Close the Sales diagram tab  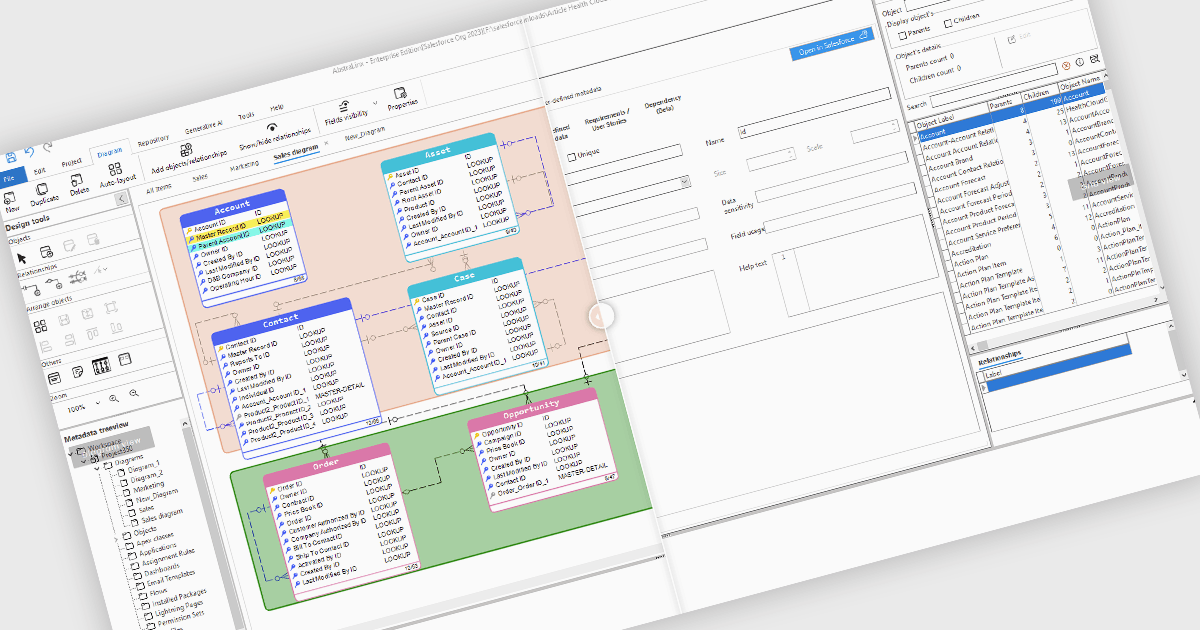tap(326, 143)
